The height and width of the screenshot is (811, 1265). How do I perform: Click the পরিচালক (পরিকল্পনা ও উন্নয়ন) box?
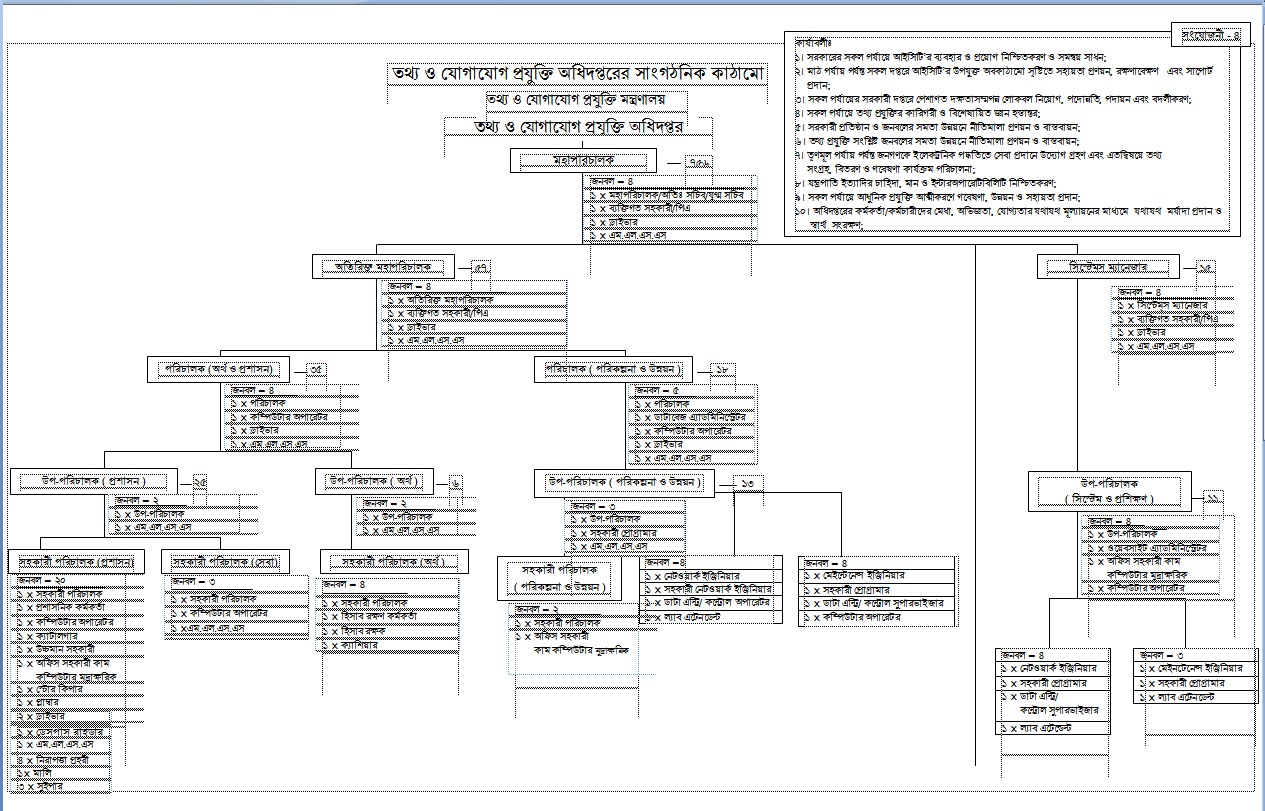click(x=606, y=369)
